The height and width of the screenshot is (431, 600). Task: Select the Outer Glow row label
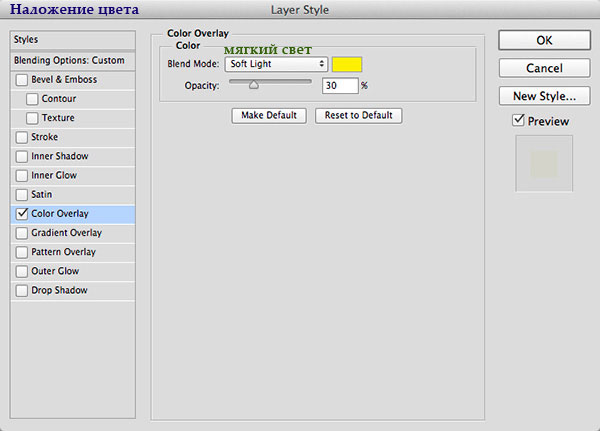tap(55, 271)
